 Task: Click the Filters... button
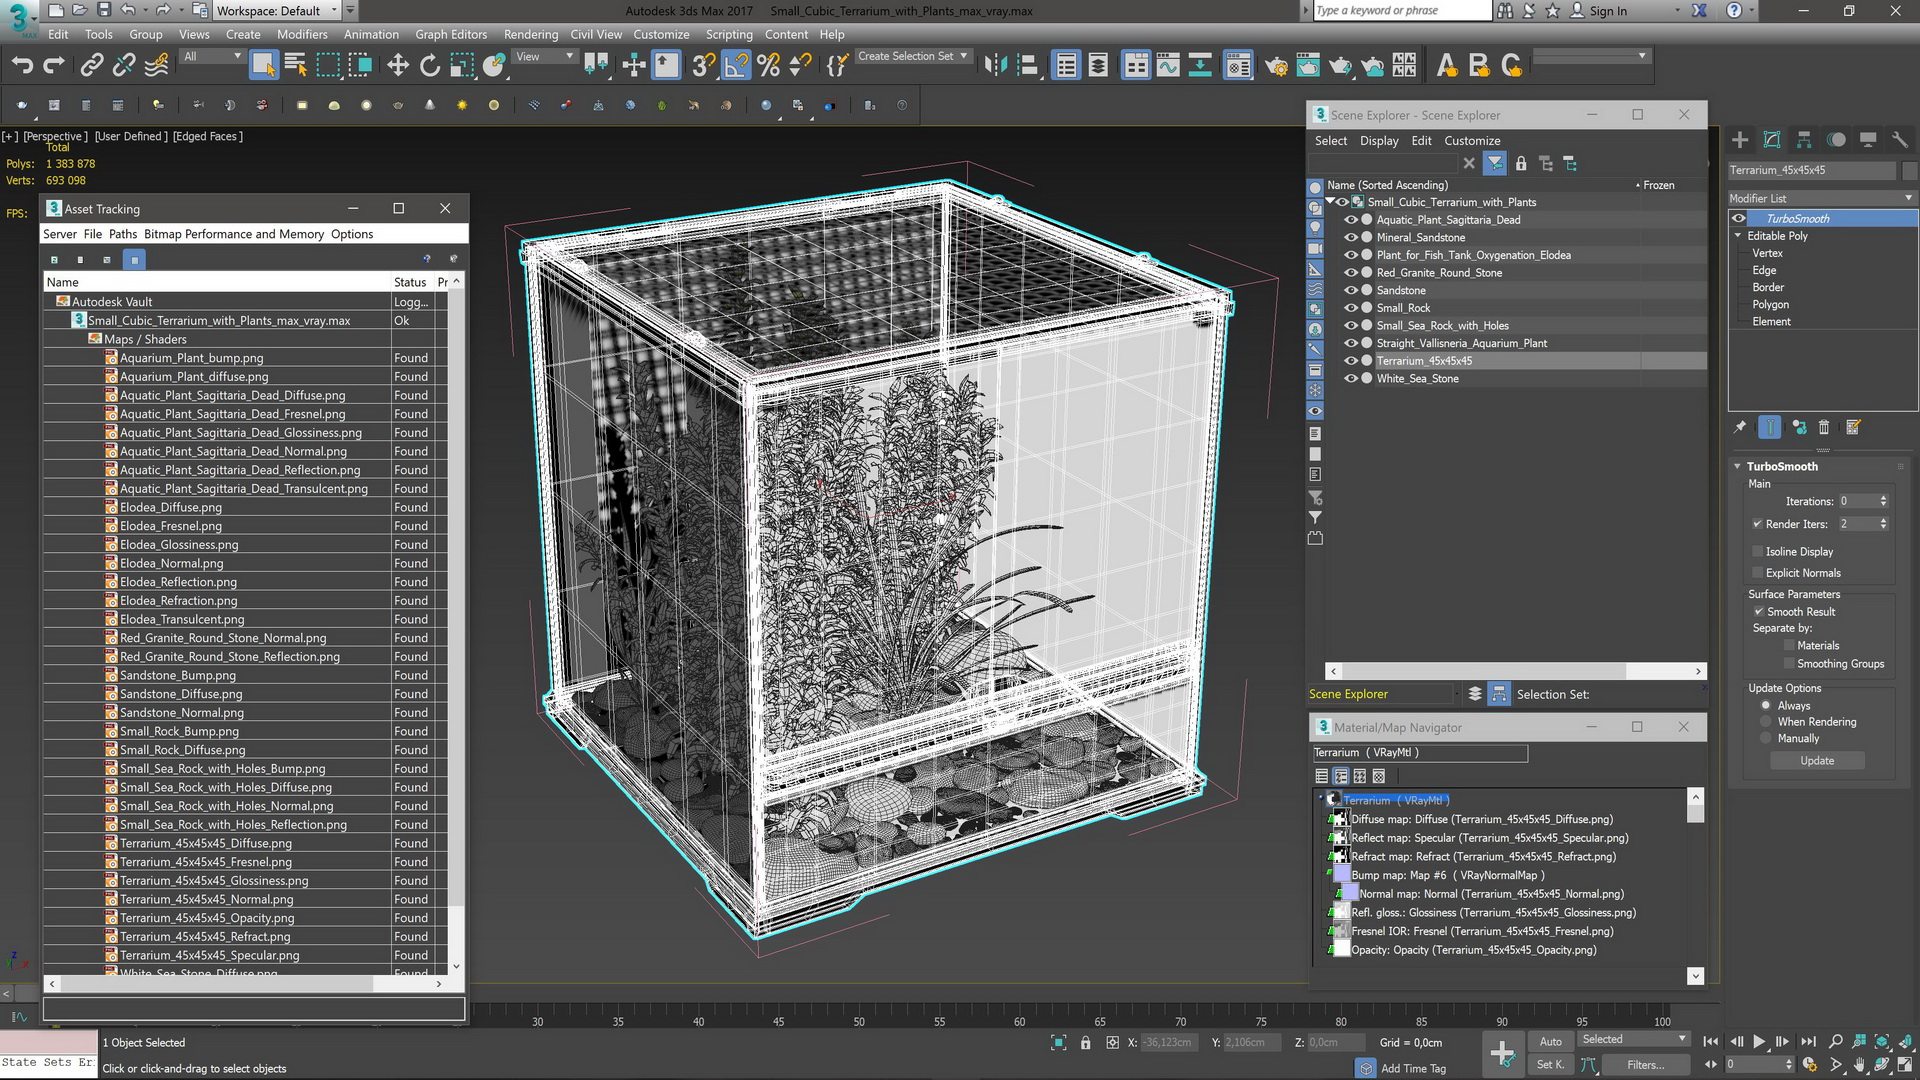1645,1065
